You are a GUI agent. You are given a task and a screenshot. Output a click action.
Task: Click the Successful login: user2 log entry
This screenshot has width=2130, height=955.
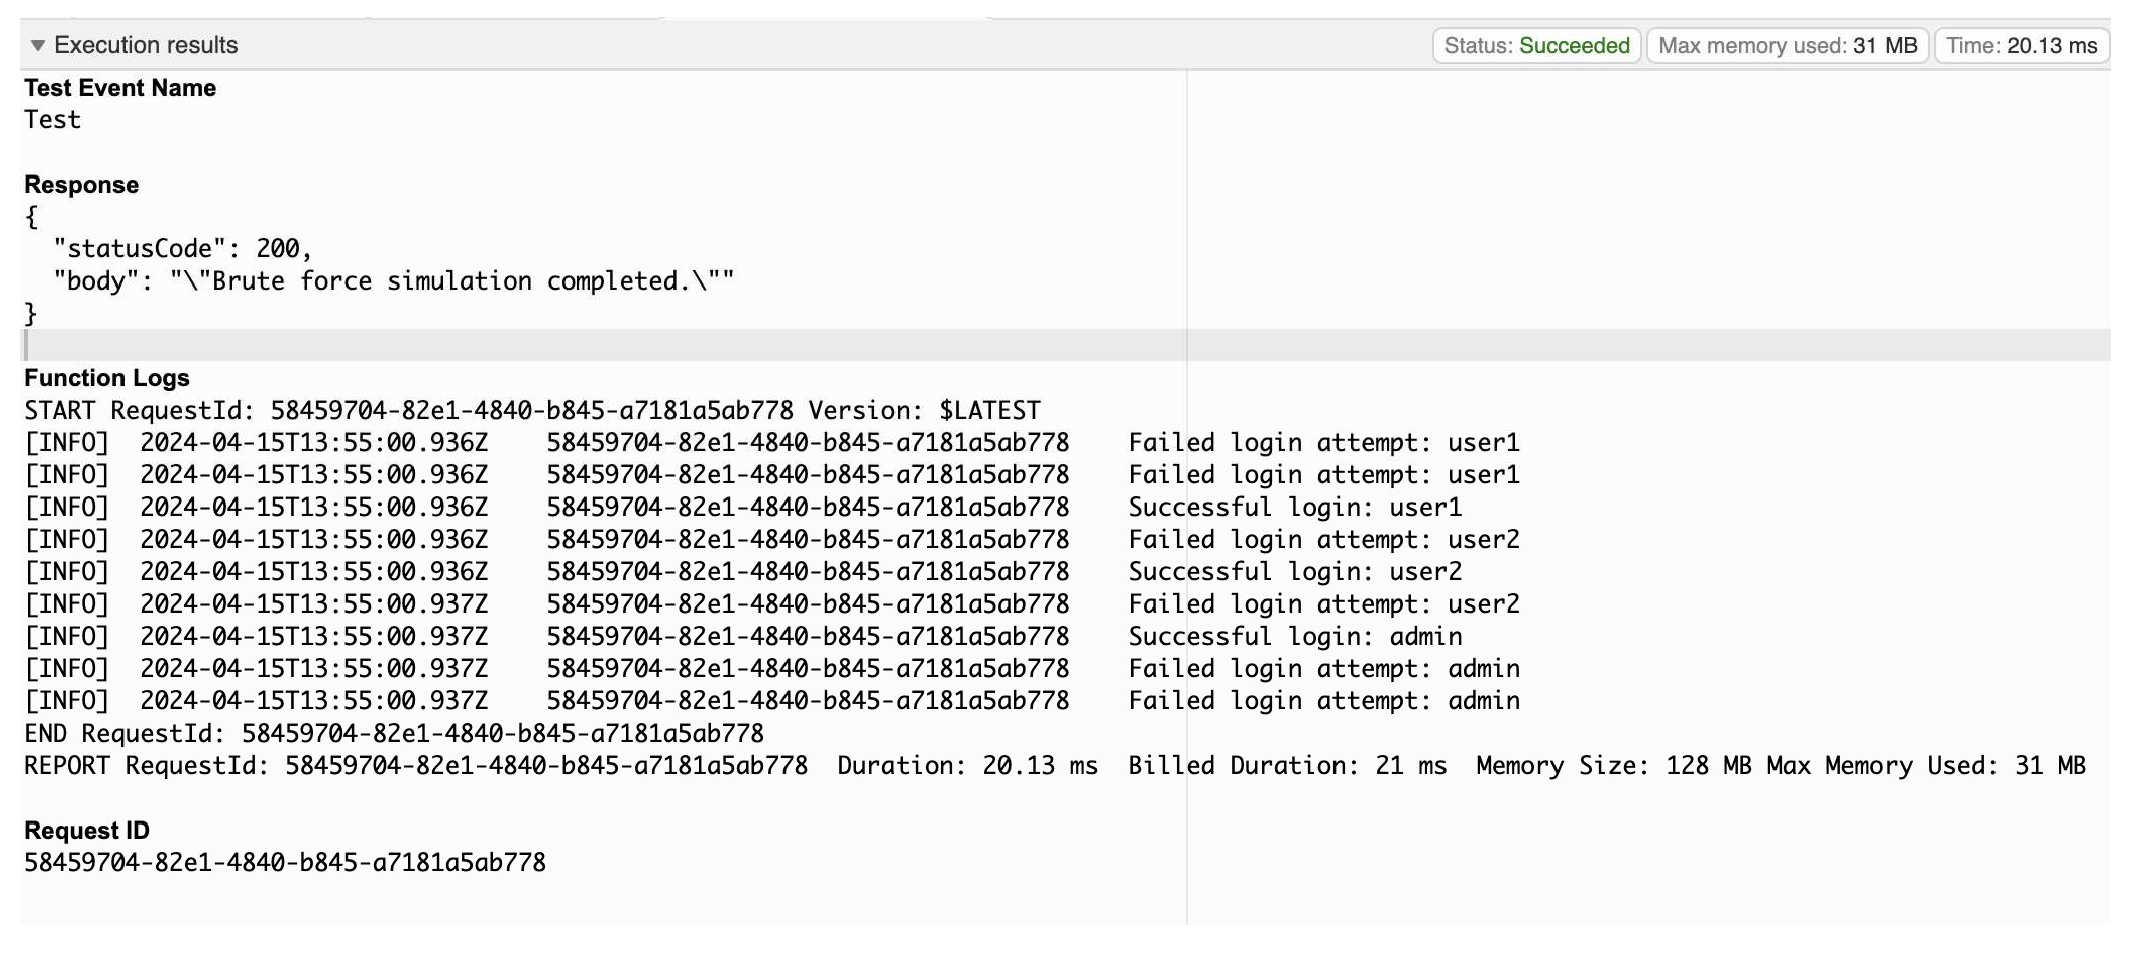click(1295, 572)
